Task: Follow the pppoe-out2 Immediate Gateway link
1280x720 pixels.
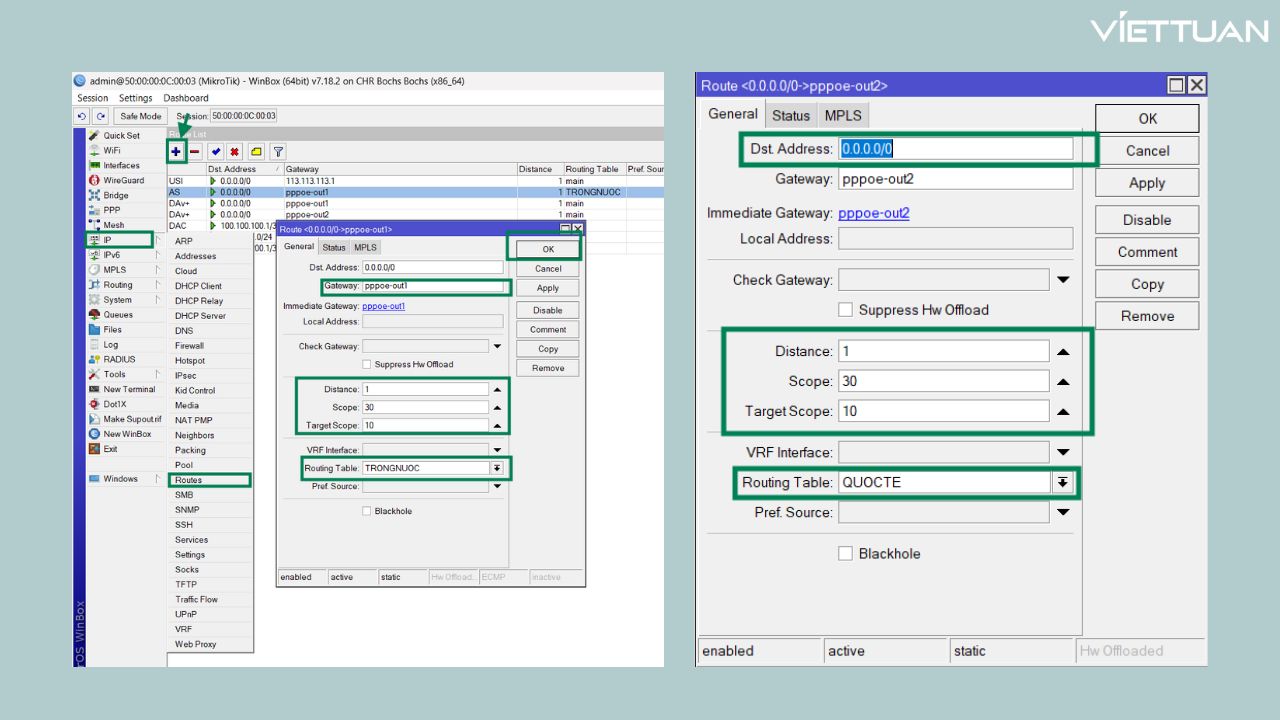Action: pos(873,213)
